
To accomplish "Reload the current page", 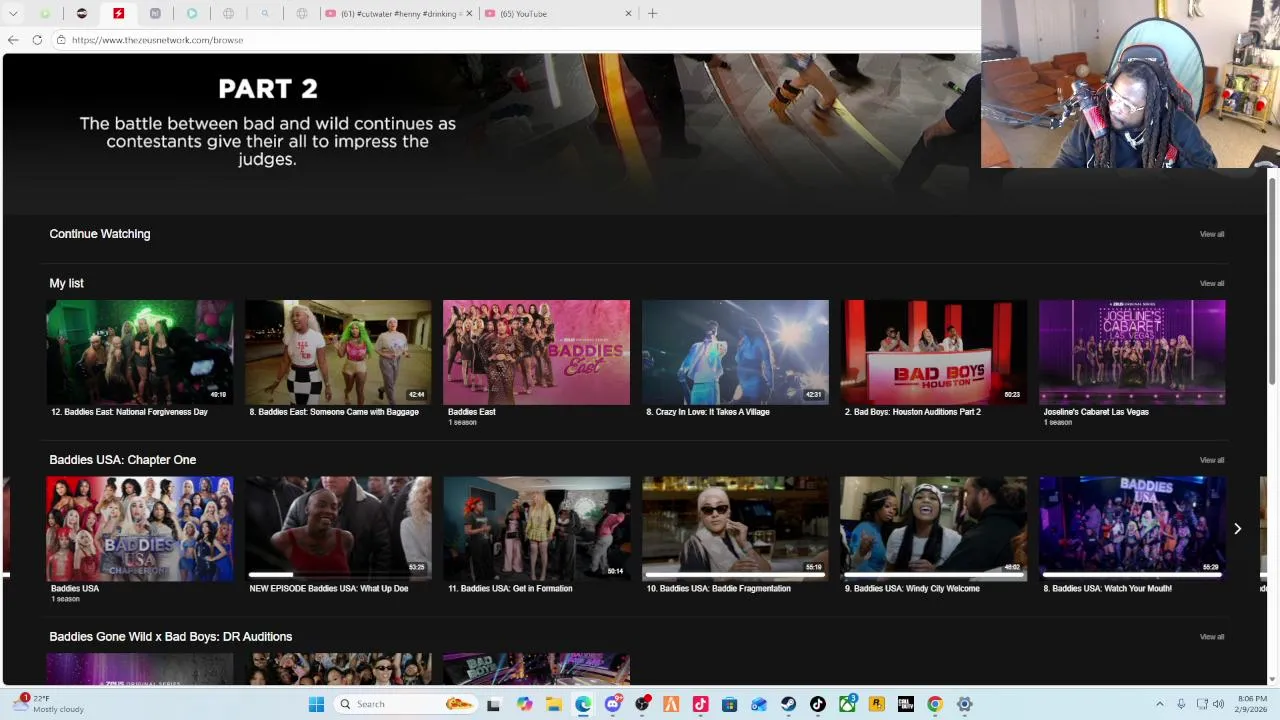I will 37,40.
